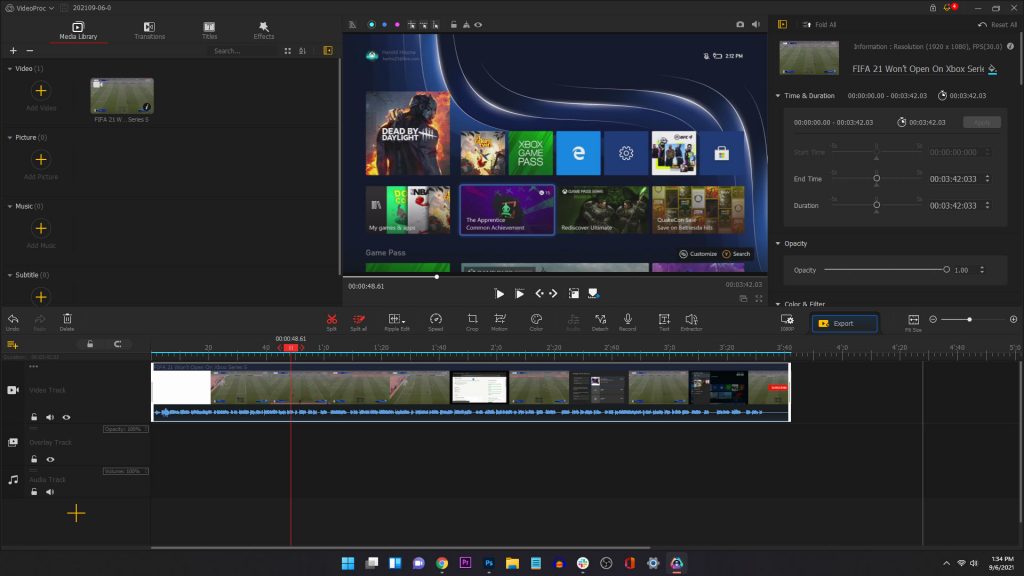Open the audio Extractor tool
The width and height of the screenshot is (1024, 576).
[x=691, y=321]
